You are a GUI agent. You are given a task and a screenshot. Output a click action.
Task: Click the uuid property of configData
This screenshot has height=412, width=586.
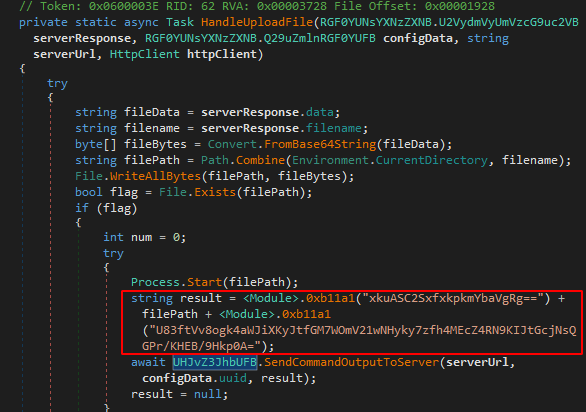click(232, 378)
